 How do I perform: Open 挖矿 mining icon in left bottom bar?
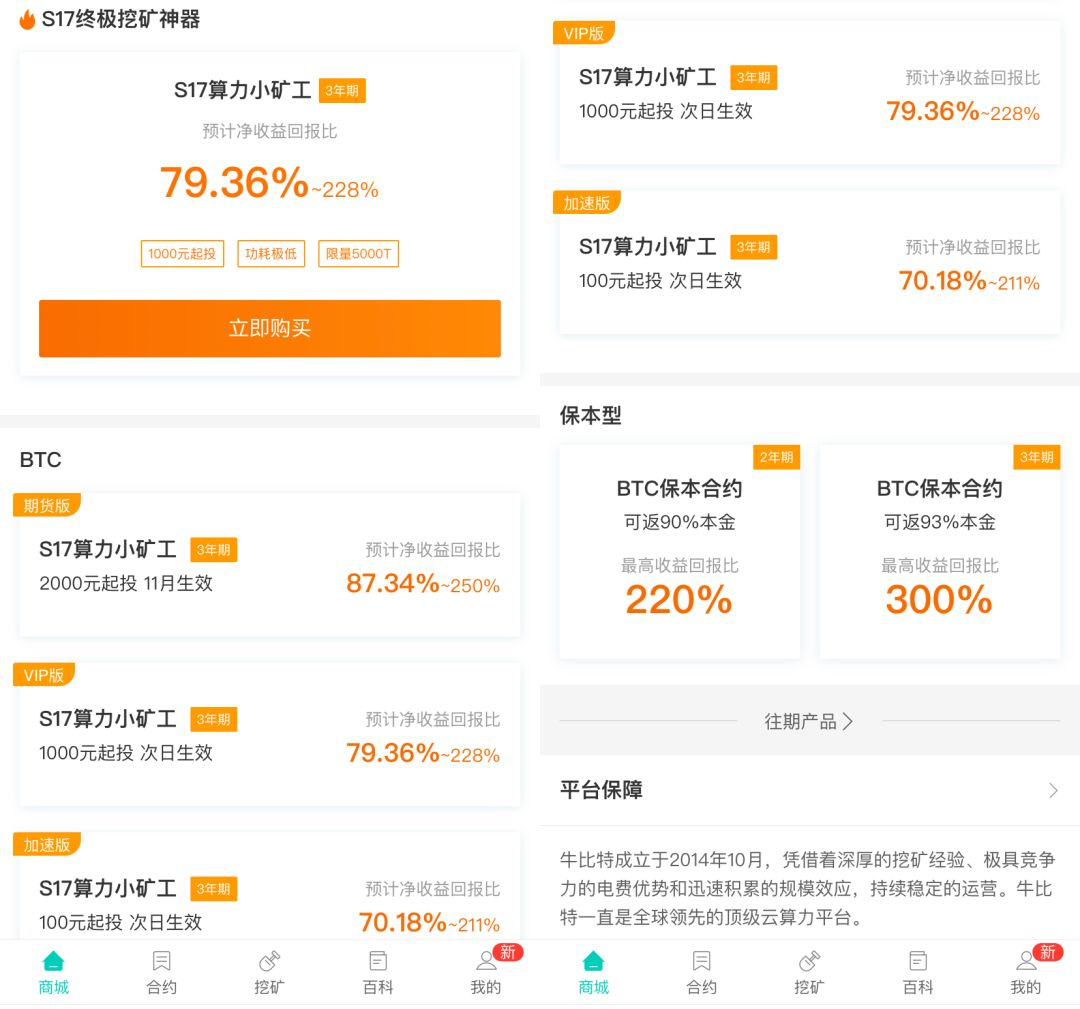[269, 961]
